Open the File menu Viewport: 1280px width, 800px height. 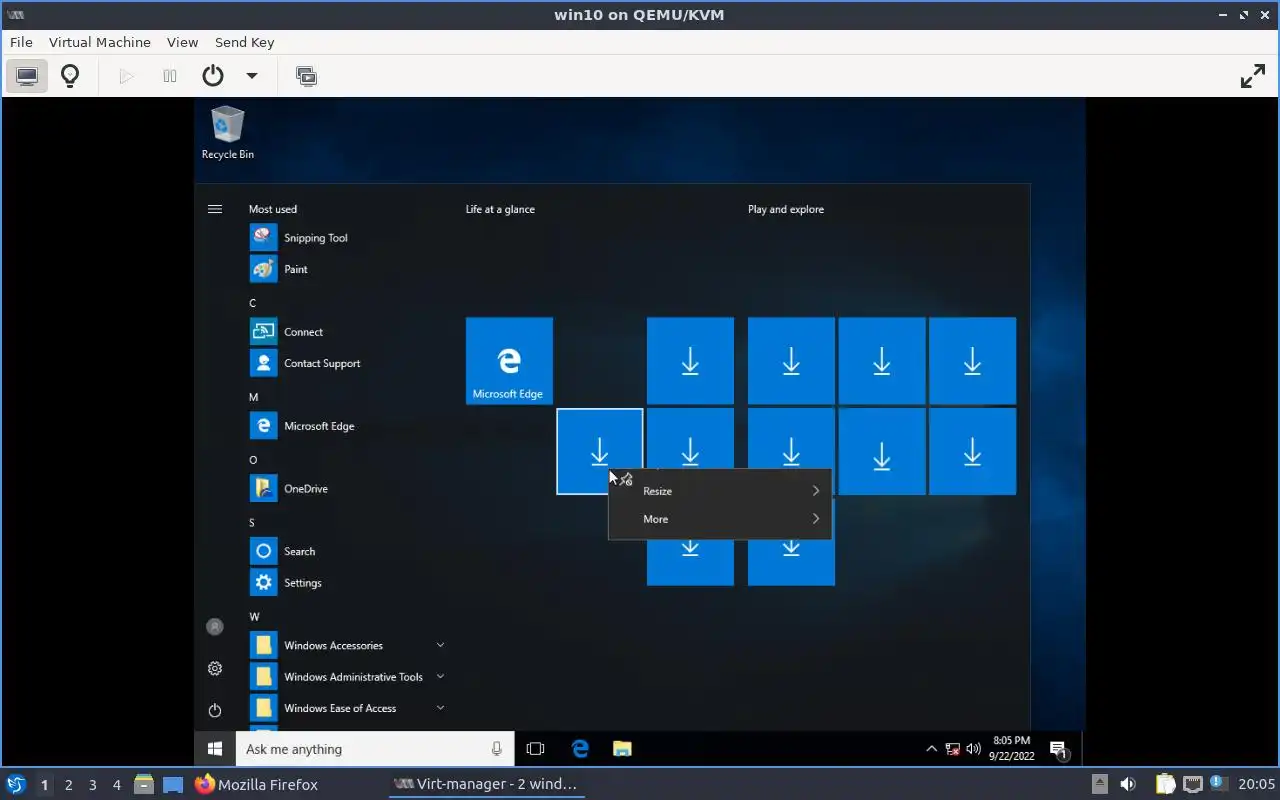[x=21, y=42]
